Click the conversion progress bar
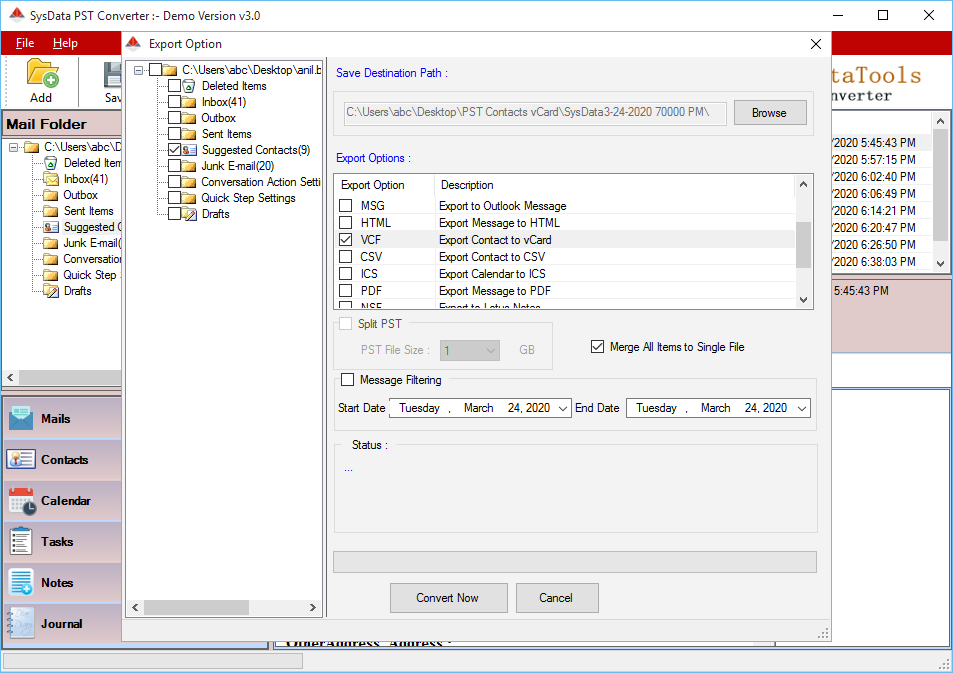Viewport: 953px width, 673px height. pyautogui.click(x=575, y=562)
